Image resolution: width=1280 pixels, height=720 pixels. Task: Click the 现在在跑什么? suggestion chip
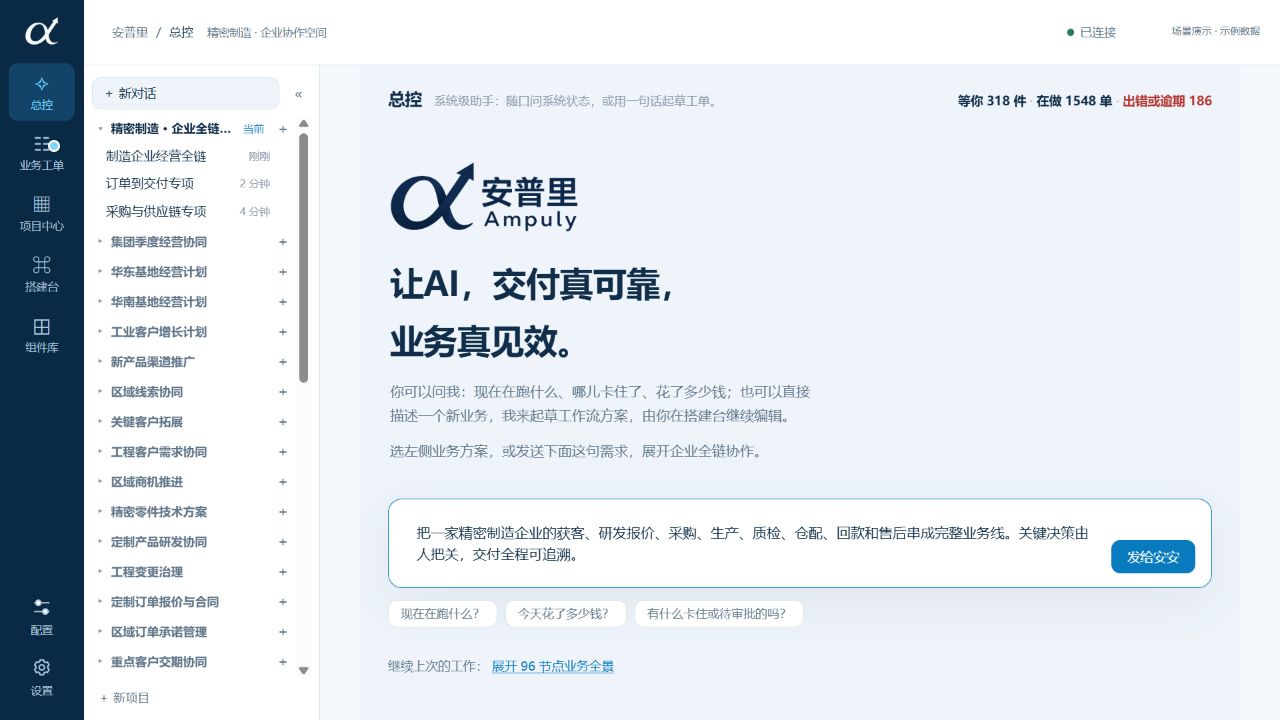pyautogui.click(x=442, y=614)
